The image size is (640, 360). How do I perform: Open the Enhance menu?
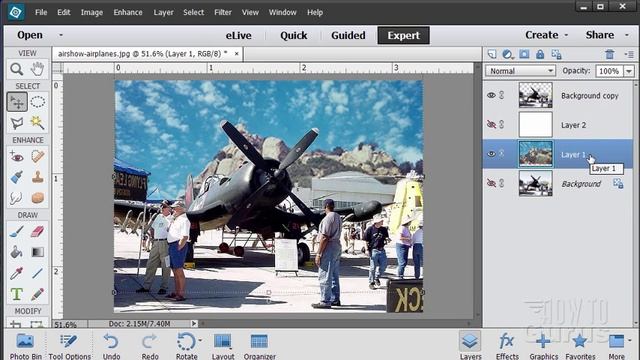pyautogui.click(x=128, y=12)
